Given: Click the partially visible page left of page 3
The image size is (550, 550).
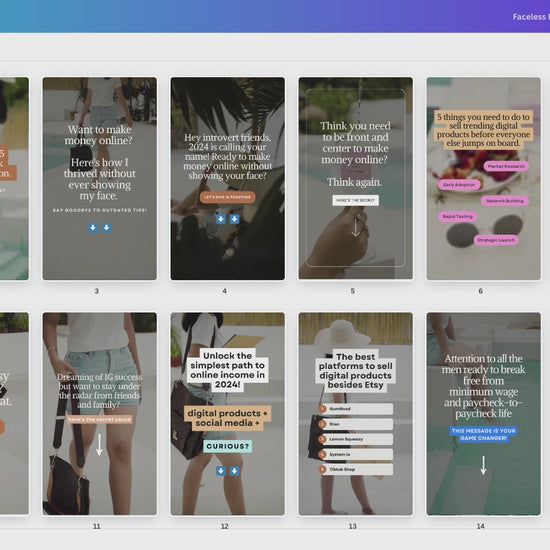Looking at the screenshot, I should (14, 179).
